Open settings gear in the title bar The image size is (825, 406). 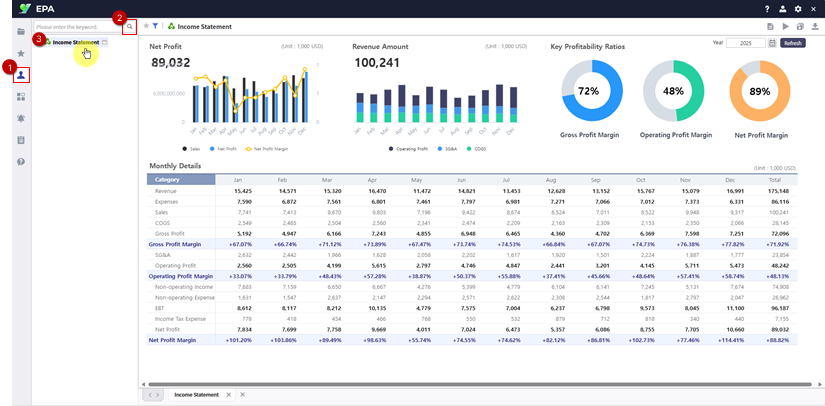798,8
